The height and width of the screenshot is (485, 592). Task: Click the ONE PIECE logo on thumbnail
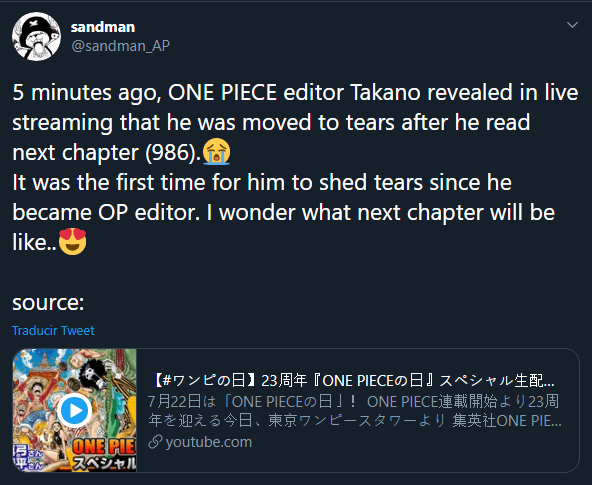coord(104,446)
